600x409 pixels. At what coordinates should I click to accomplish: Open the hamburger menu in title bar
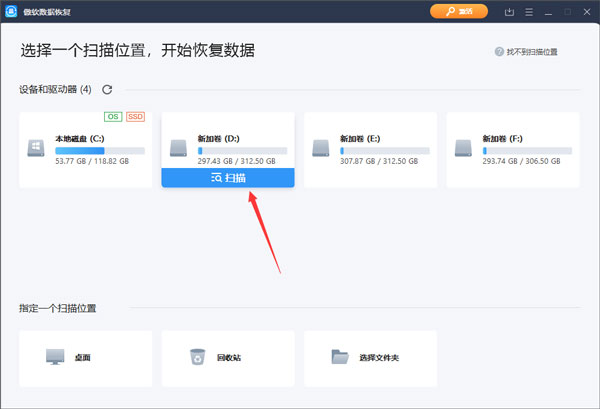529,12
